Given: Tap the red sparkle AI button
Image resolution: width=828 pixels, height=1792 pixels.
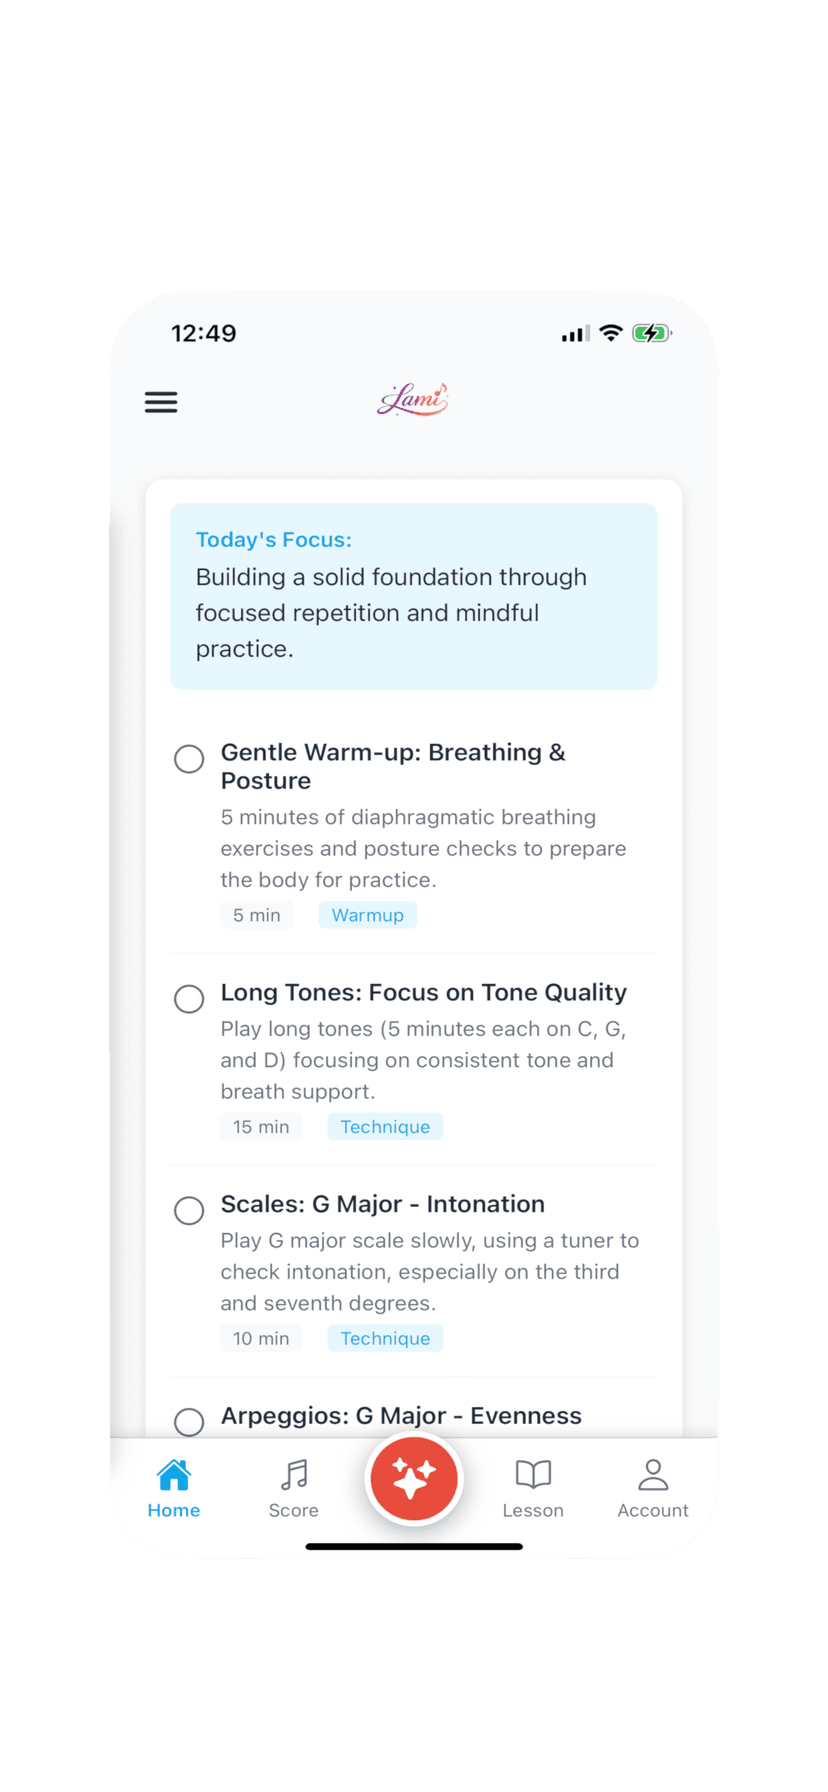Looking at the screenshot, I should [414, 1479].
